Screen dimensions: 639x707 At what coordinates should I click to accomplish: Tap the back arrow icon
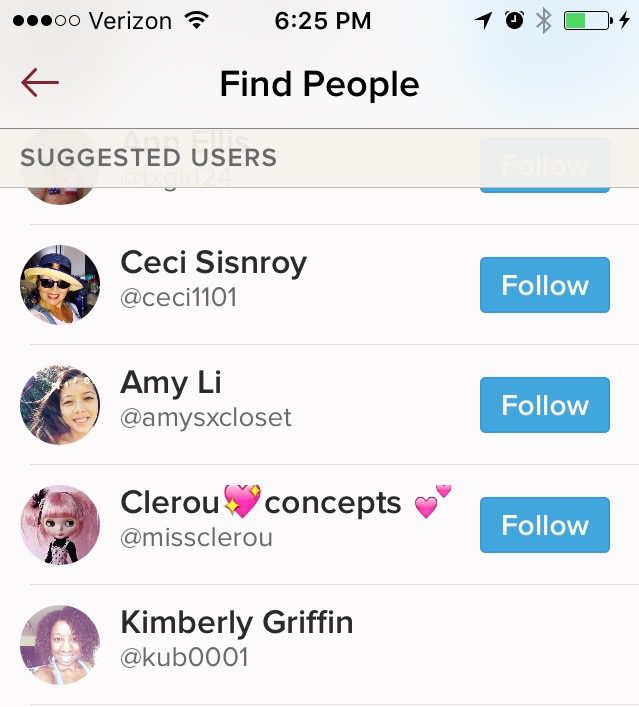(40, 84)
